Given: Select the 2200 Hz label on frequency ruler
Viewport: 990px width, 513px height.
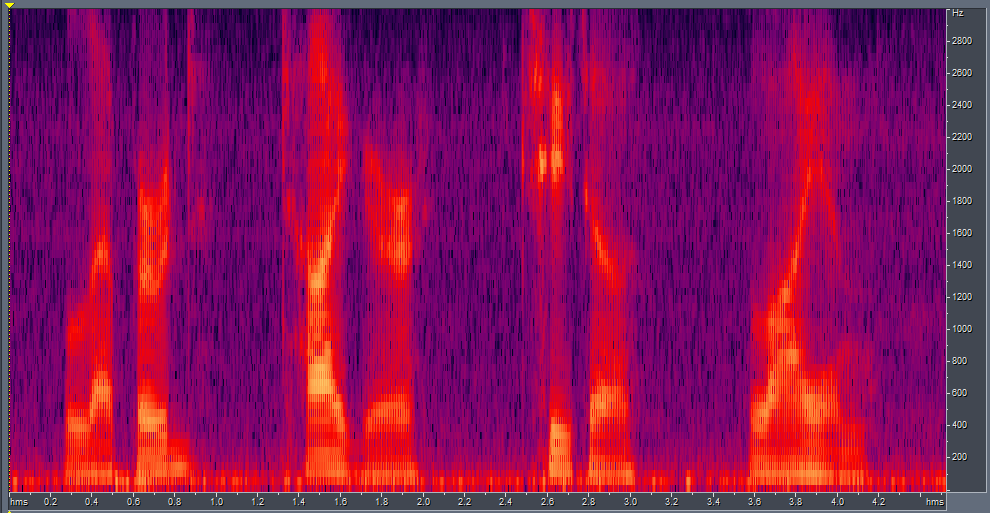Looking at the screenshot, I should (x=962, y=137).
